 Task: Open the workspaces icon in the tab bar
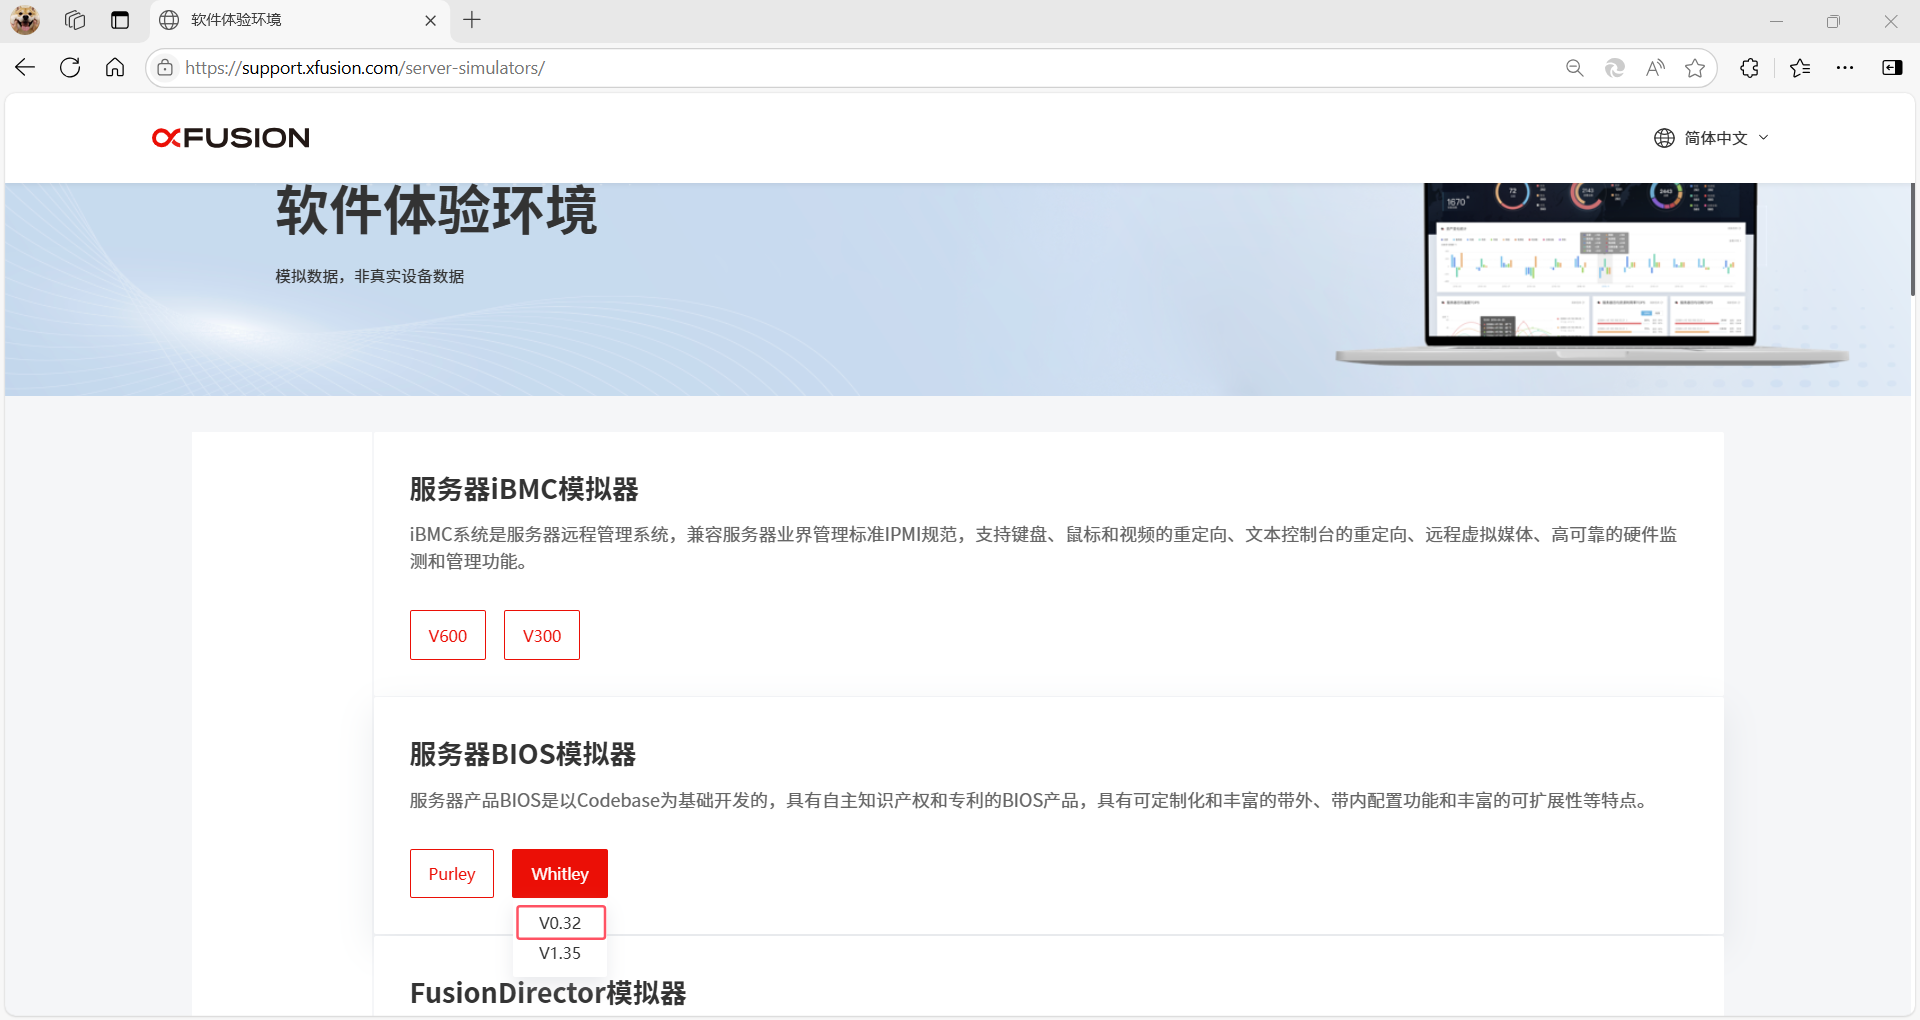coord(75,20)
